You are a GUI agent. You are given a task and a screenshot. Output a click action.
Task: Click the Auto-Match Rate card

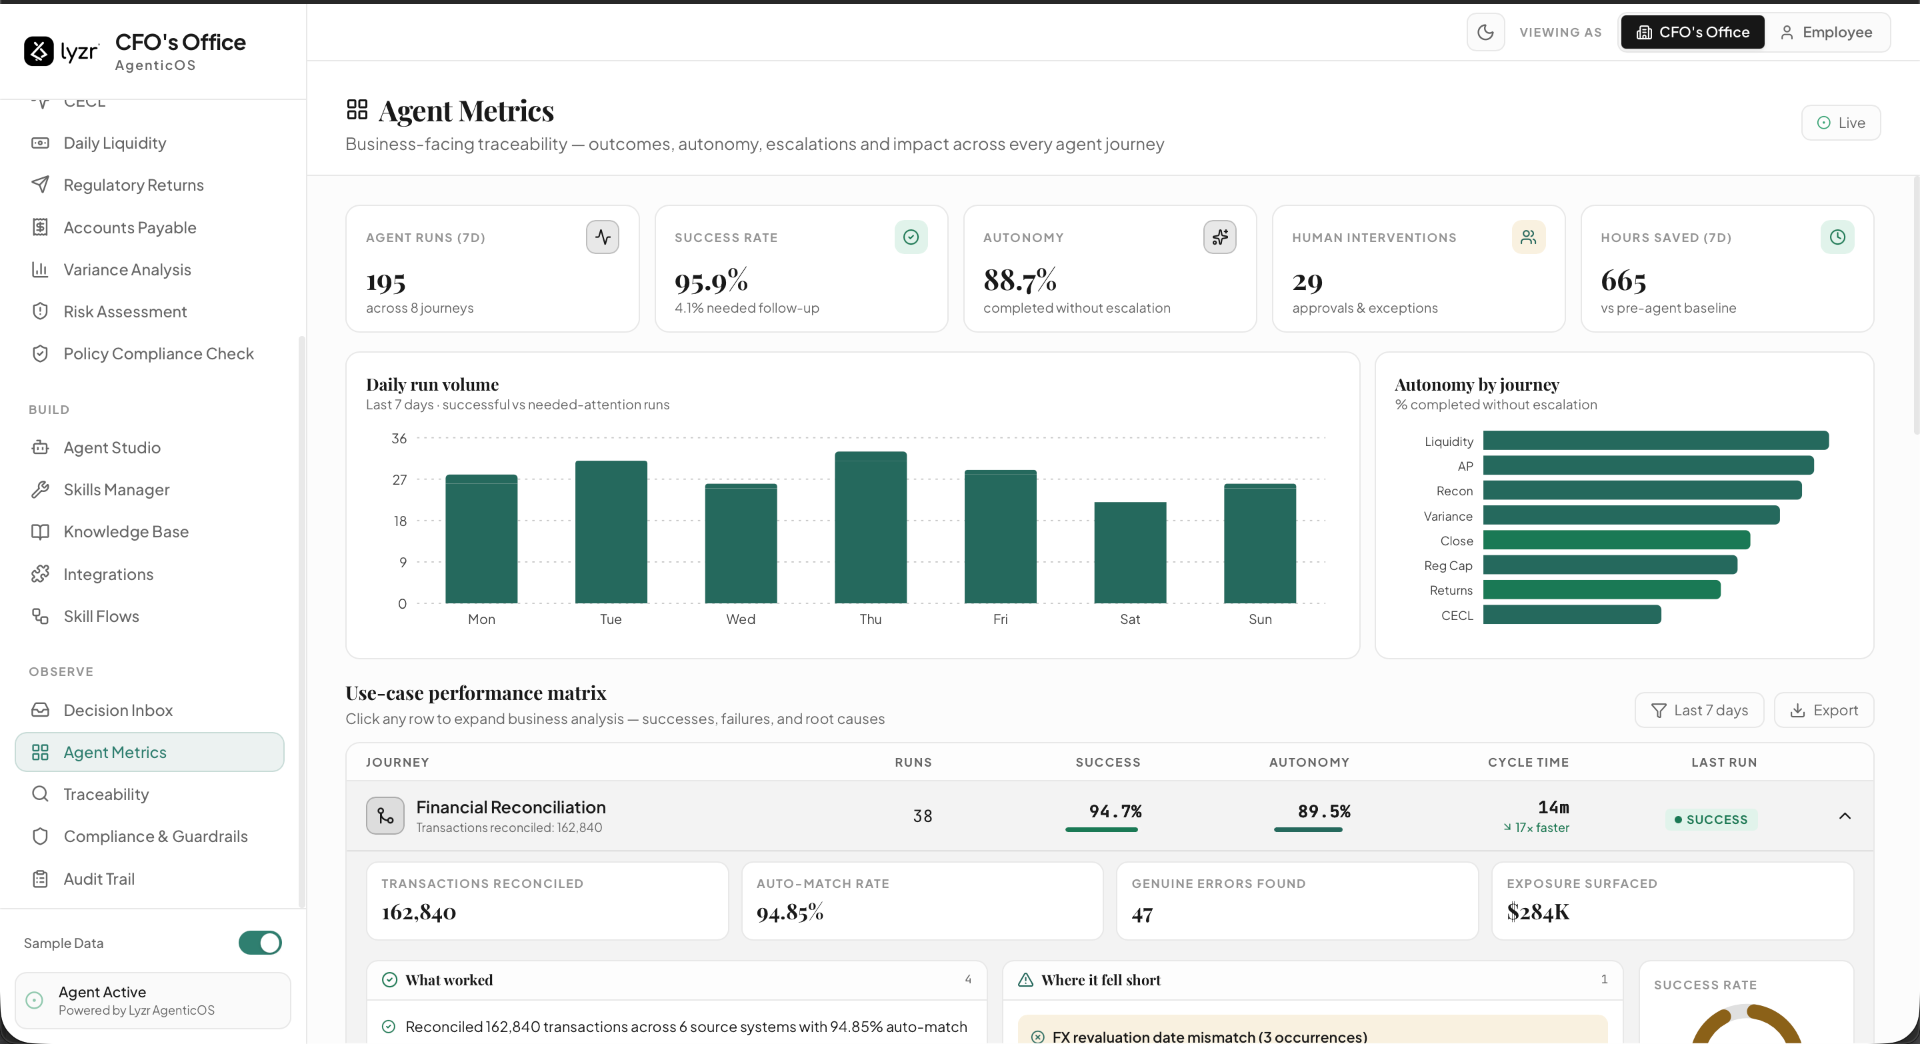click(x=922, y=900)
